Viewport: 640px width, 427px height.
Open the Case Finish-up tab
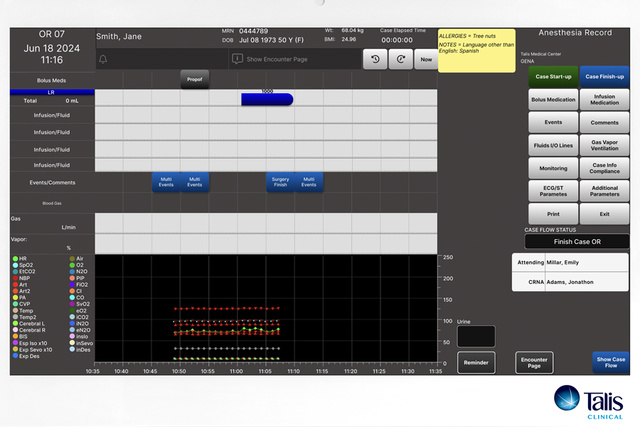[x=604, y=77]
